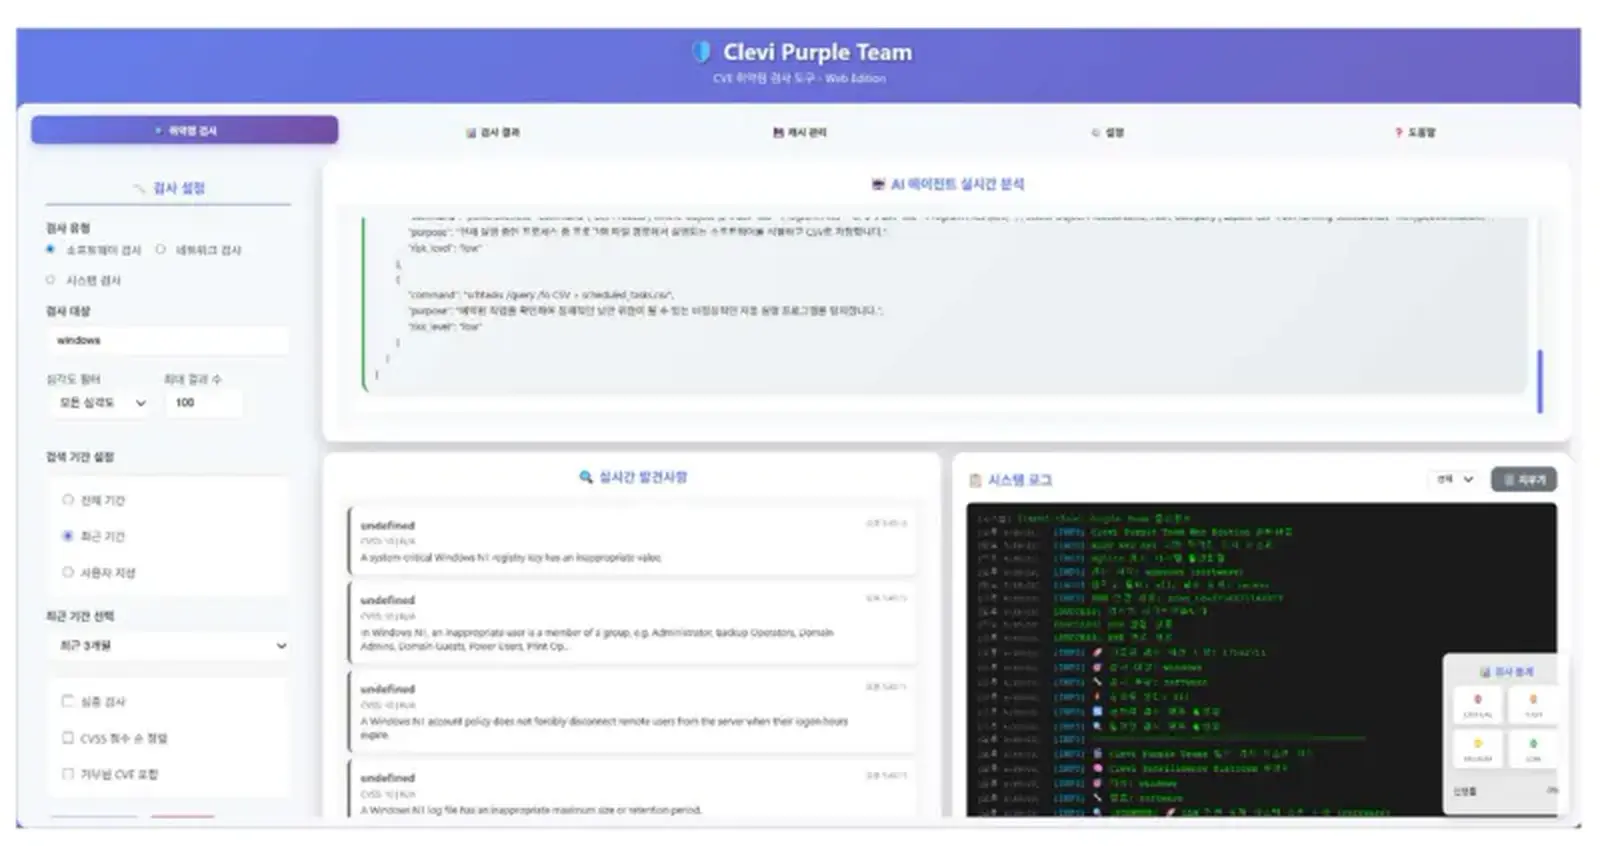
Task: Focus the 검사 대상 field containing windows
Action: coord(169,341)
